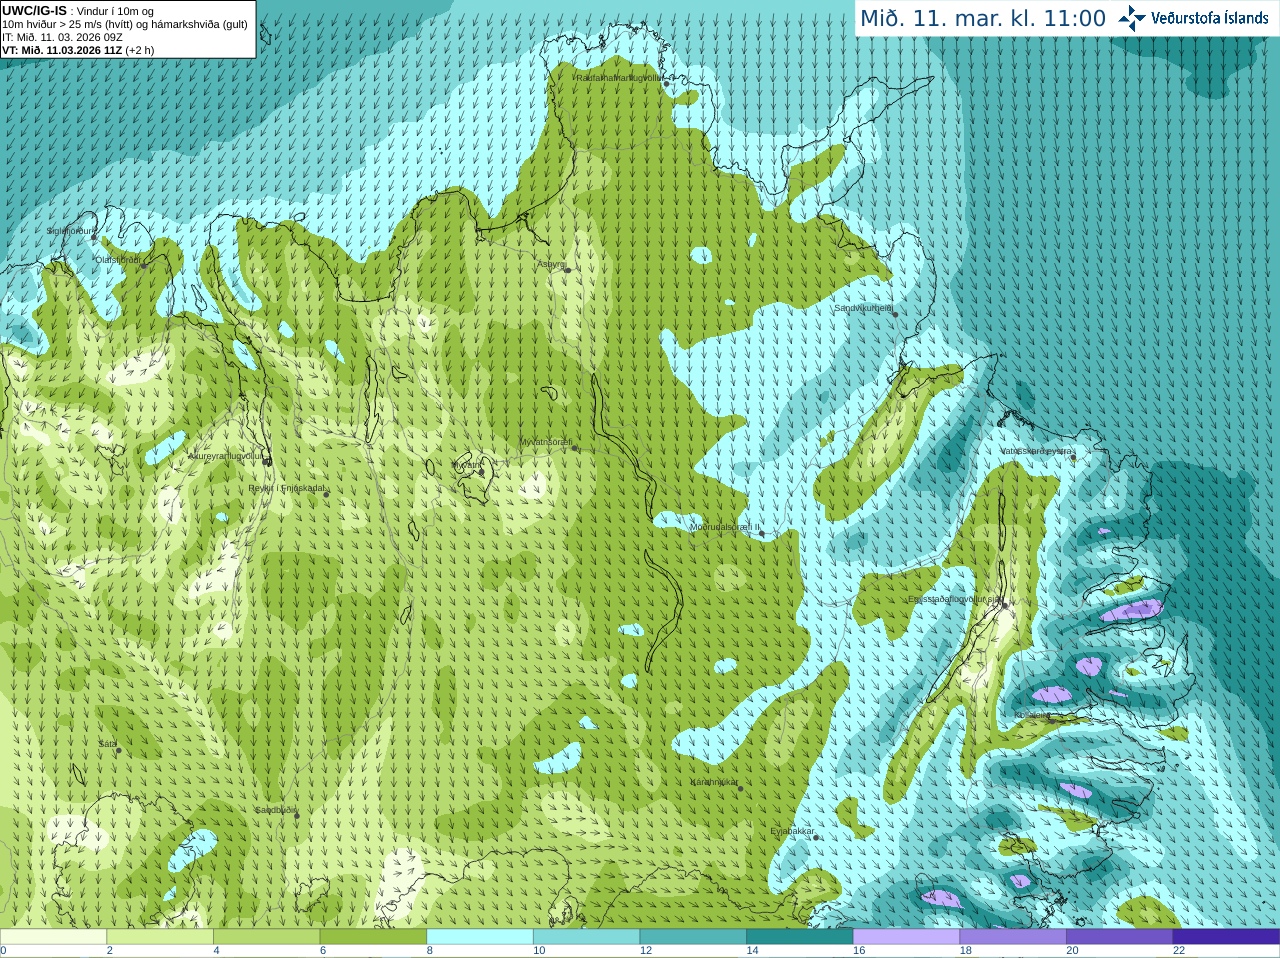Select the Sandbúðir station marker
1280x958 pixels.
[296, 816]
